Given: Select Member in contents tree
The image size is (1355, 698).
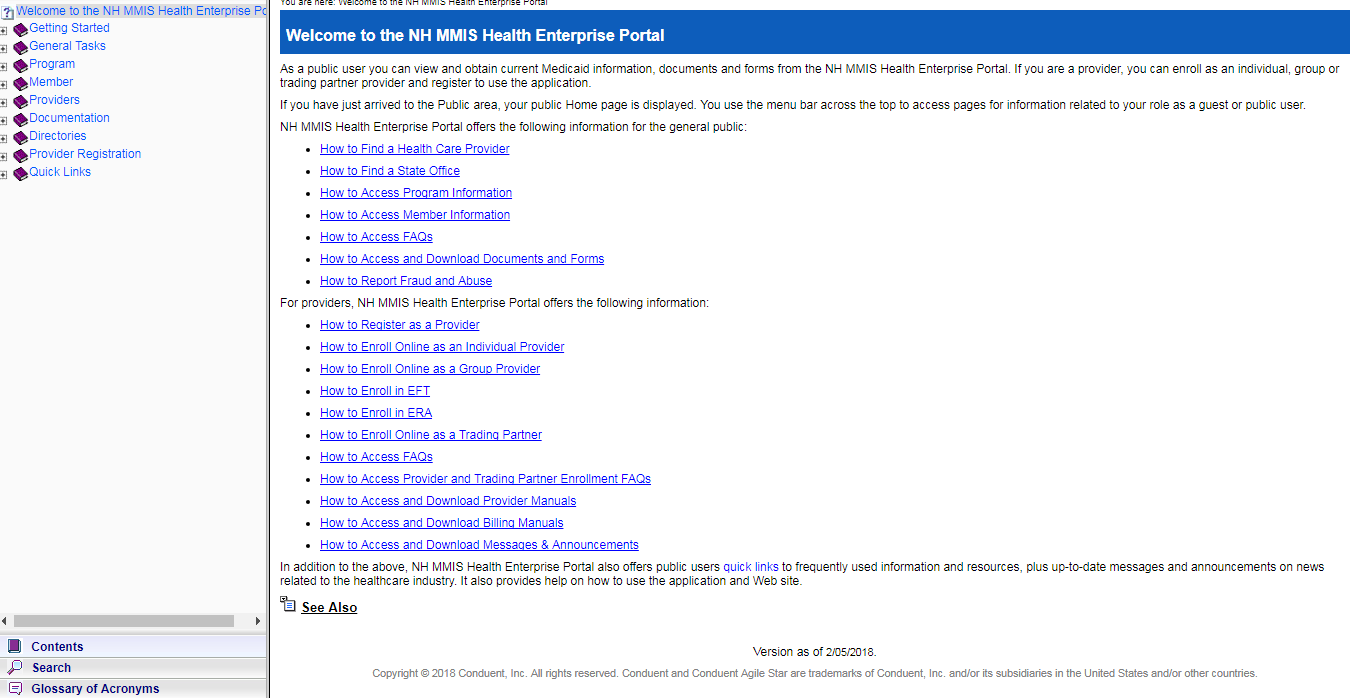Looking at the screenshot, I should (x=51, y=82).
